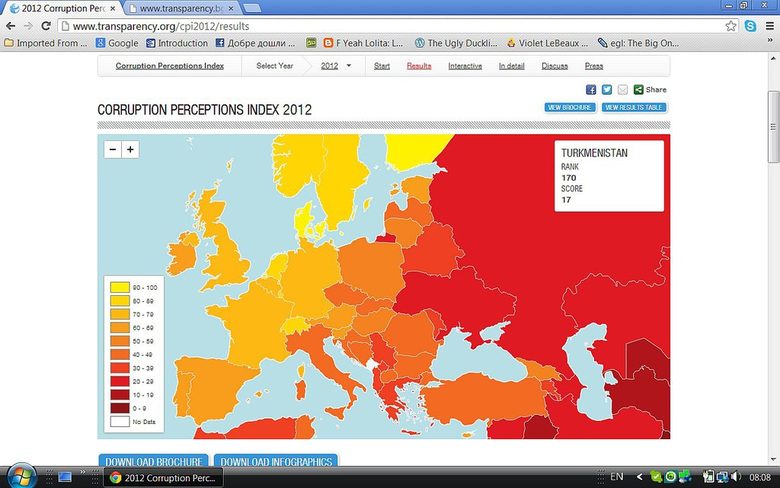Switch to 2012 Corruption Perc tab

63,8
